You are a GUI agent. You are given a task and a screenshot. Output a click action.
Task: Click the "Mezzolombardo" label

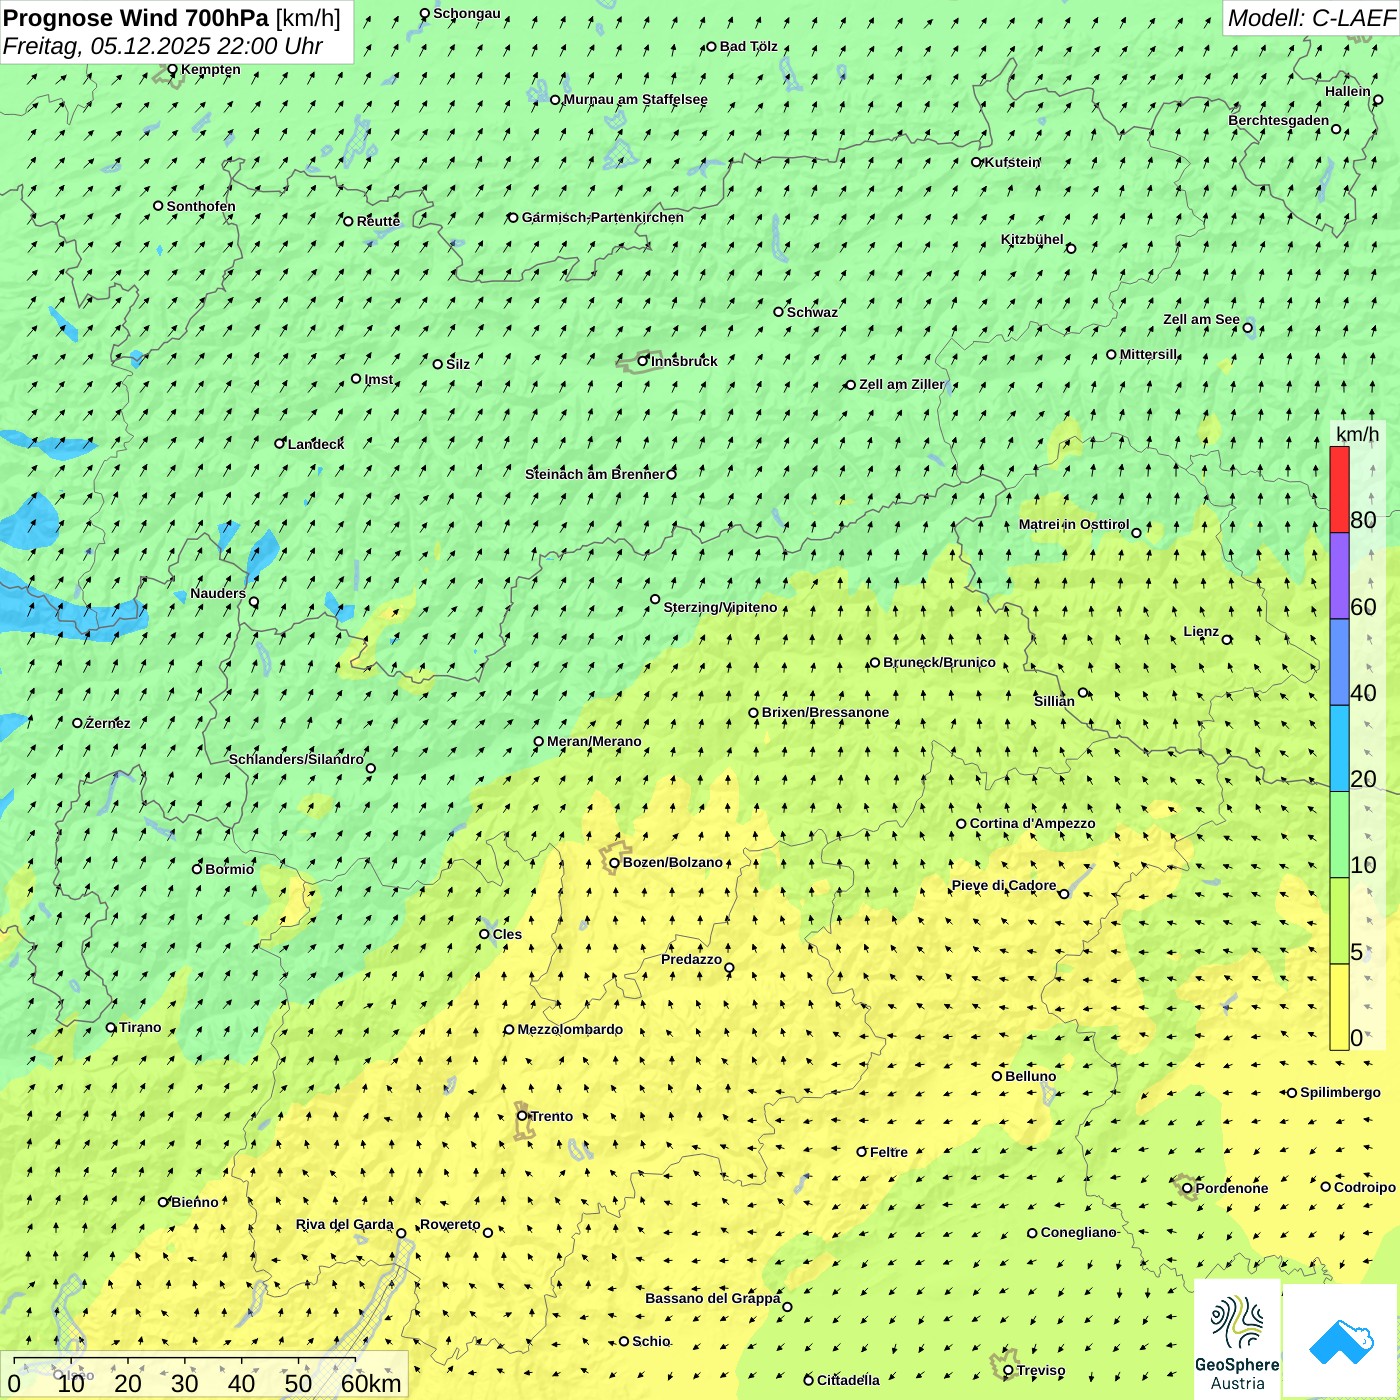tap(571, 1029)
